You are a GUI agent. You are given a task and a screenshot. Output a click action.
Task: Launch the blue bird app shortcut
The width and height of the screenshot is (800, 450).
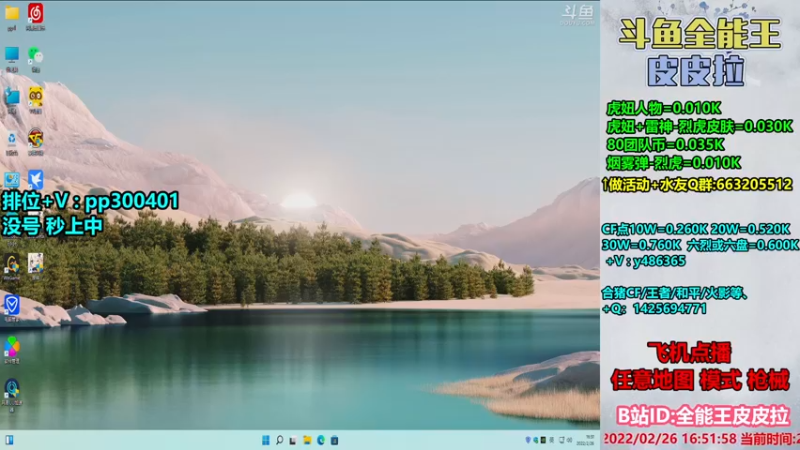click(x=35, y=180)
